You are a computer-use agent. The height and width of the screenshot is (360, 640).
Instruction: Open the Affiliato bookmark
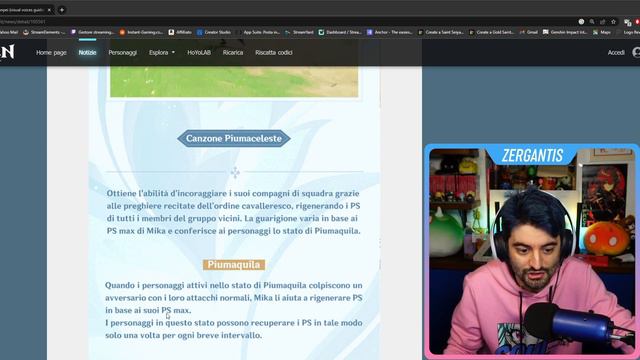pyautogui.click(x=180, y=32)
